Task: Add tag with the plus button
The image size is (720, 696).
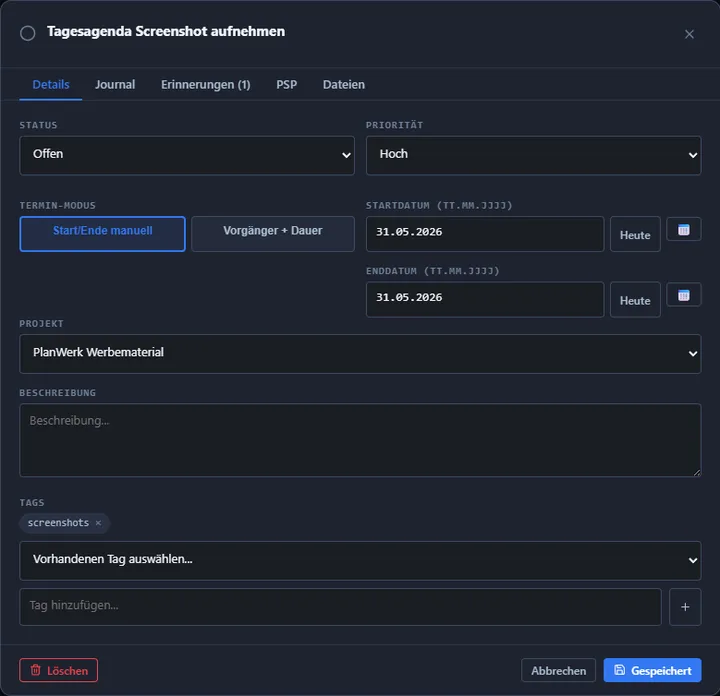Action: coord(685,606)
